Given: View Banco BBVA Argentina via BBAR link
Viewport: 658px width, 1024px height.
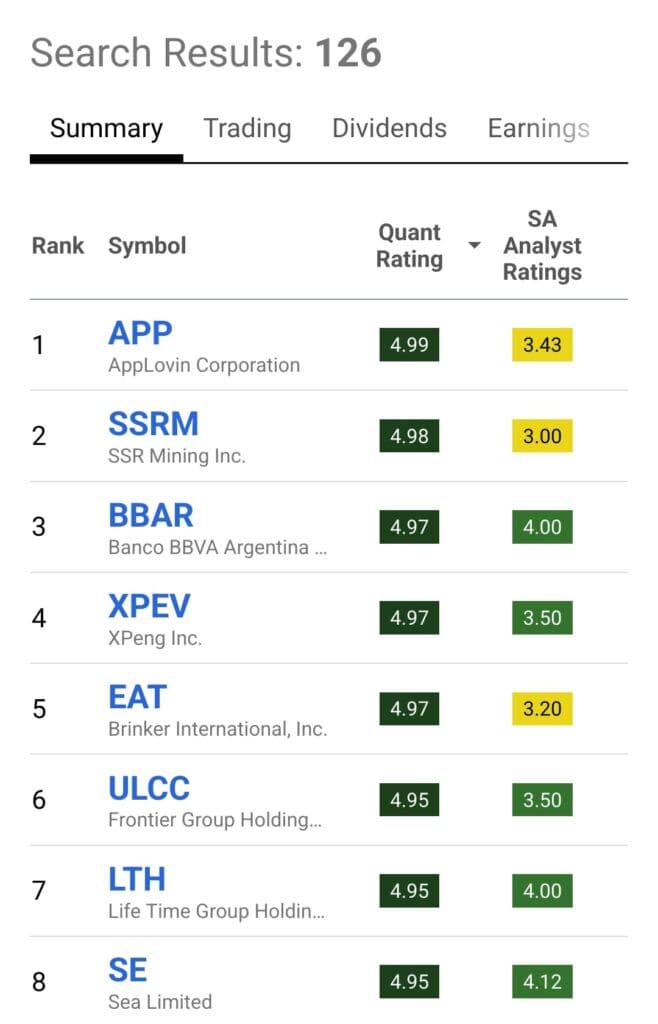Looking at the screenshot, I should click(150, 515).
